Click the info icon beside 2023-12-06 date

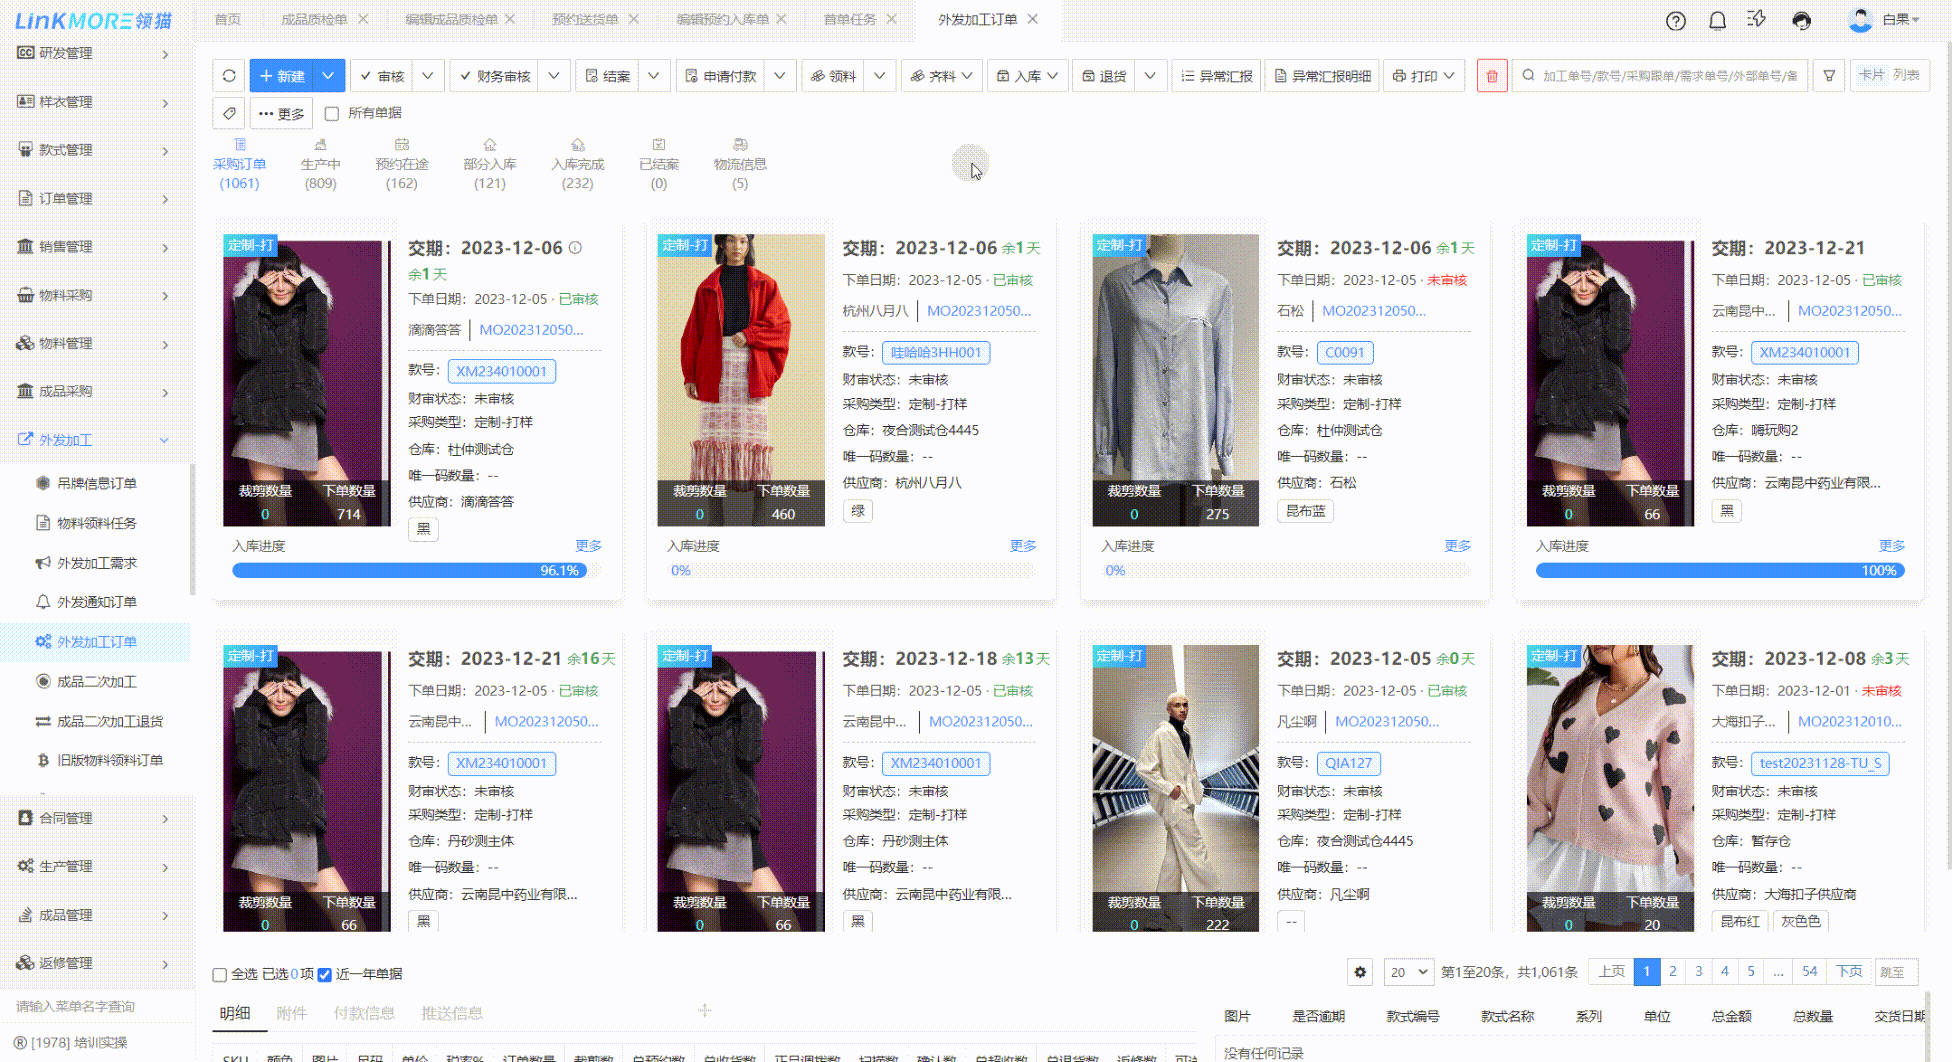point(575,248)
